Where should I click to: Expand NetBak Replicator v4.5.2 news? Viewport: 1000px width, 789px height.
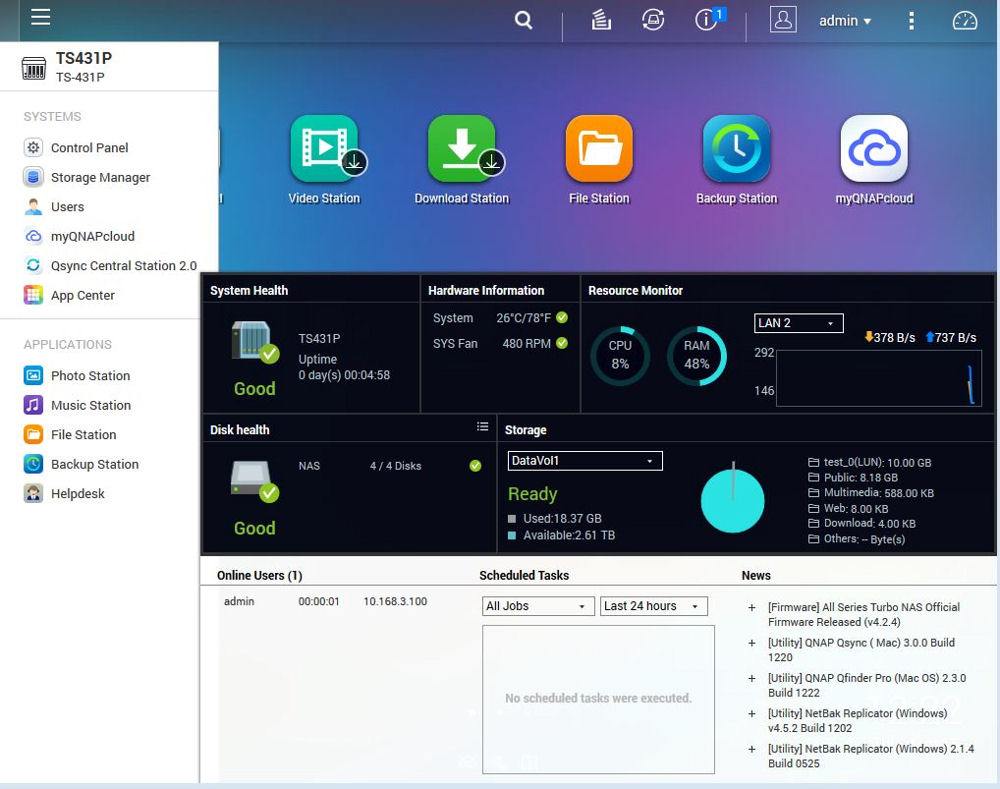coord(752,714)
